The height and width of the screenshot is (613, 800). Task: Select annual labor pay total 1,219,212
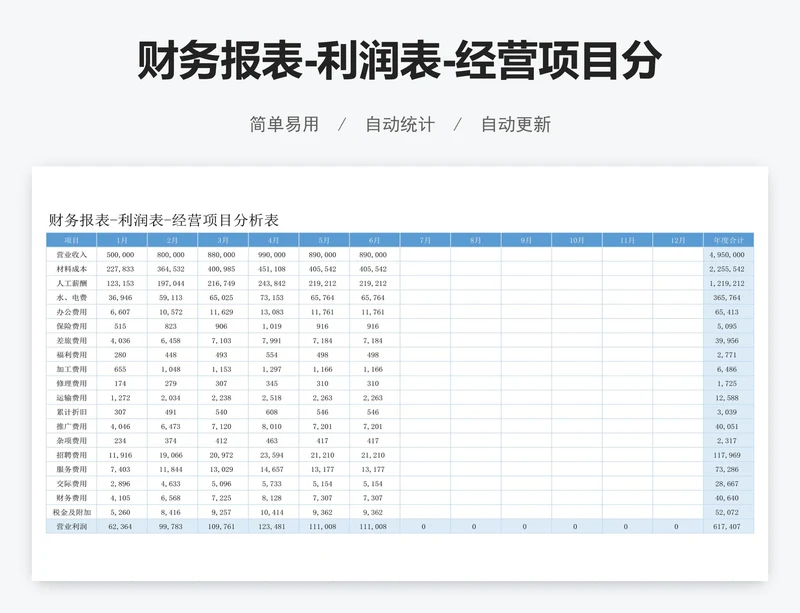(x=727, y=283)
